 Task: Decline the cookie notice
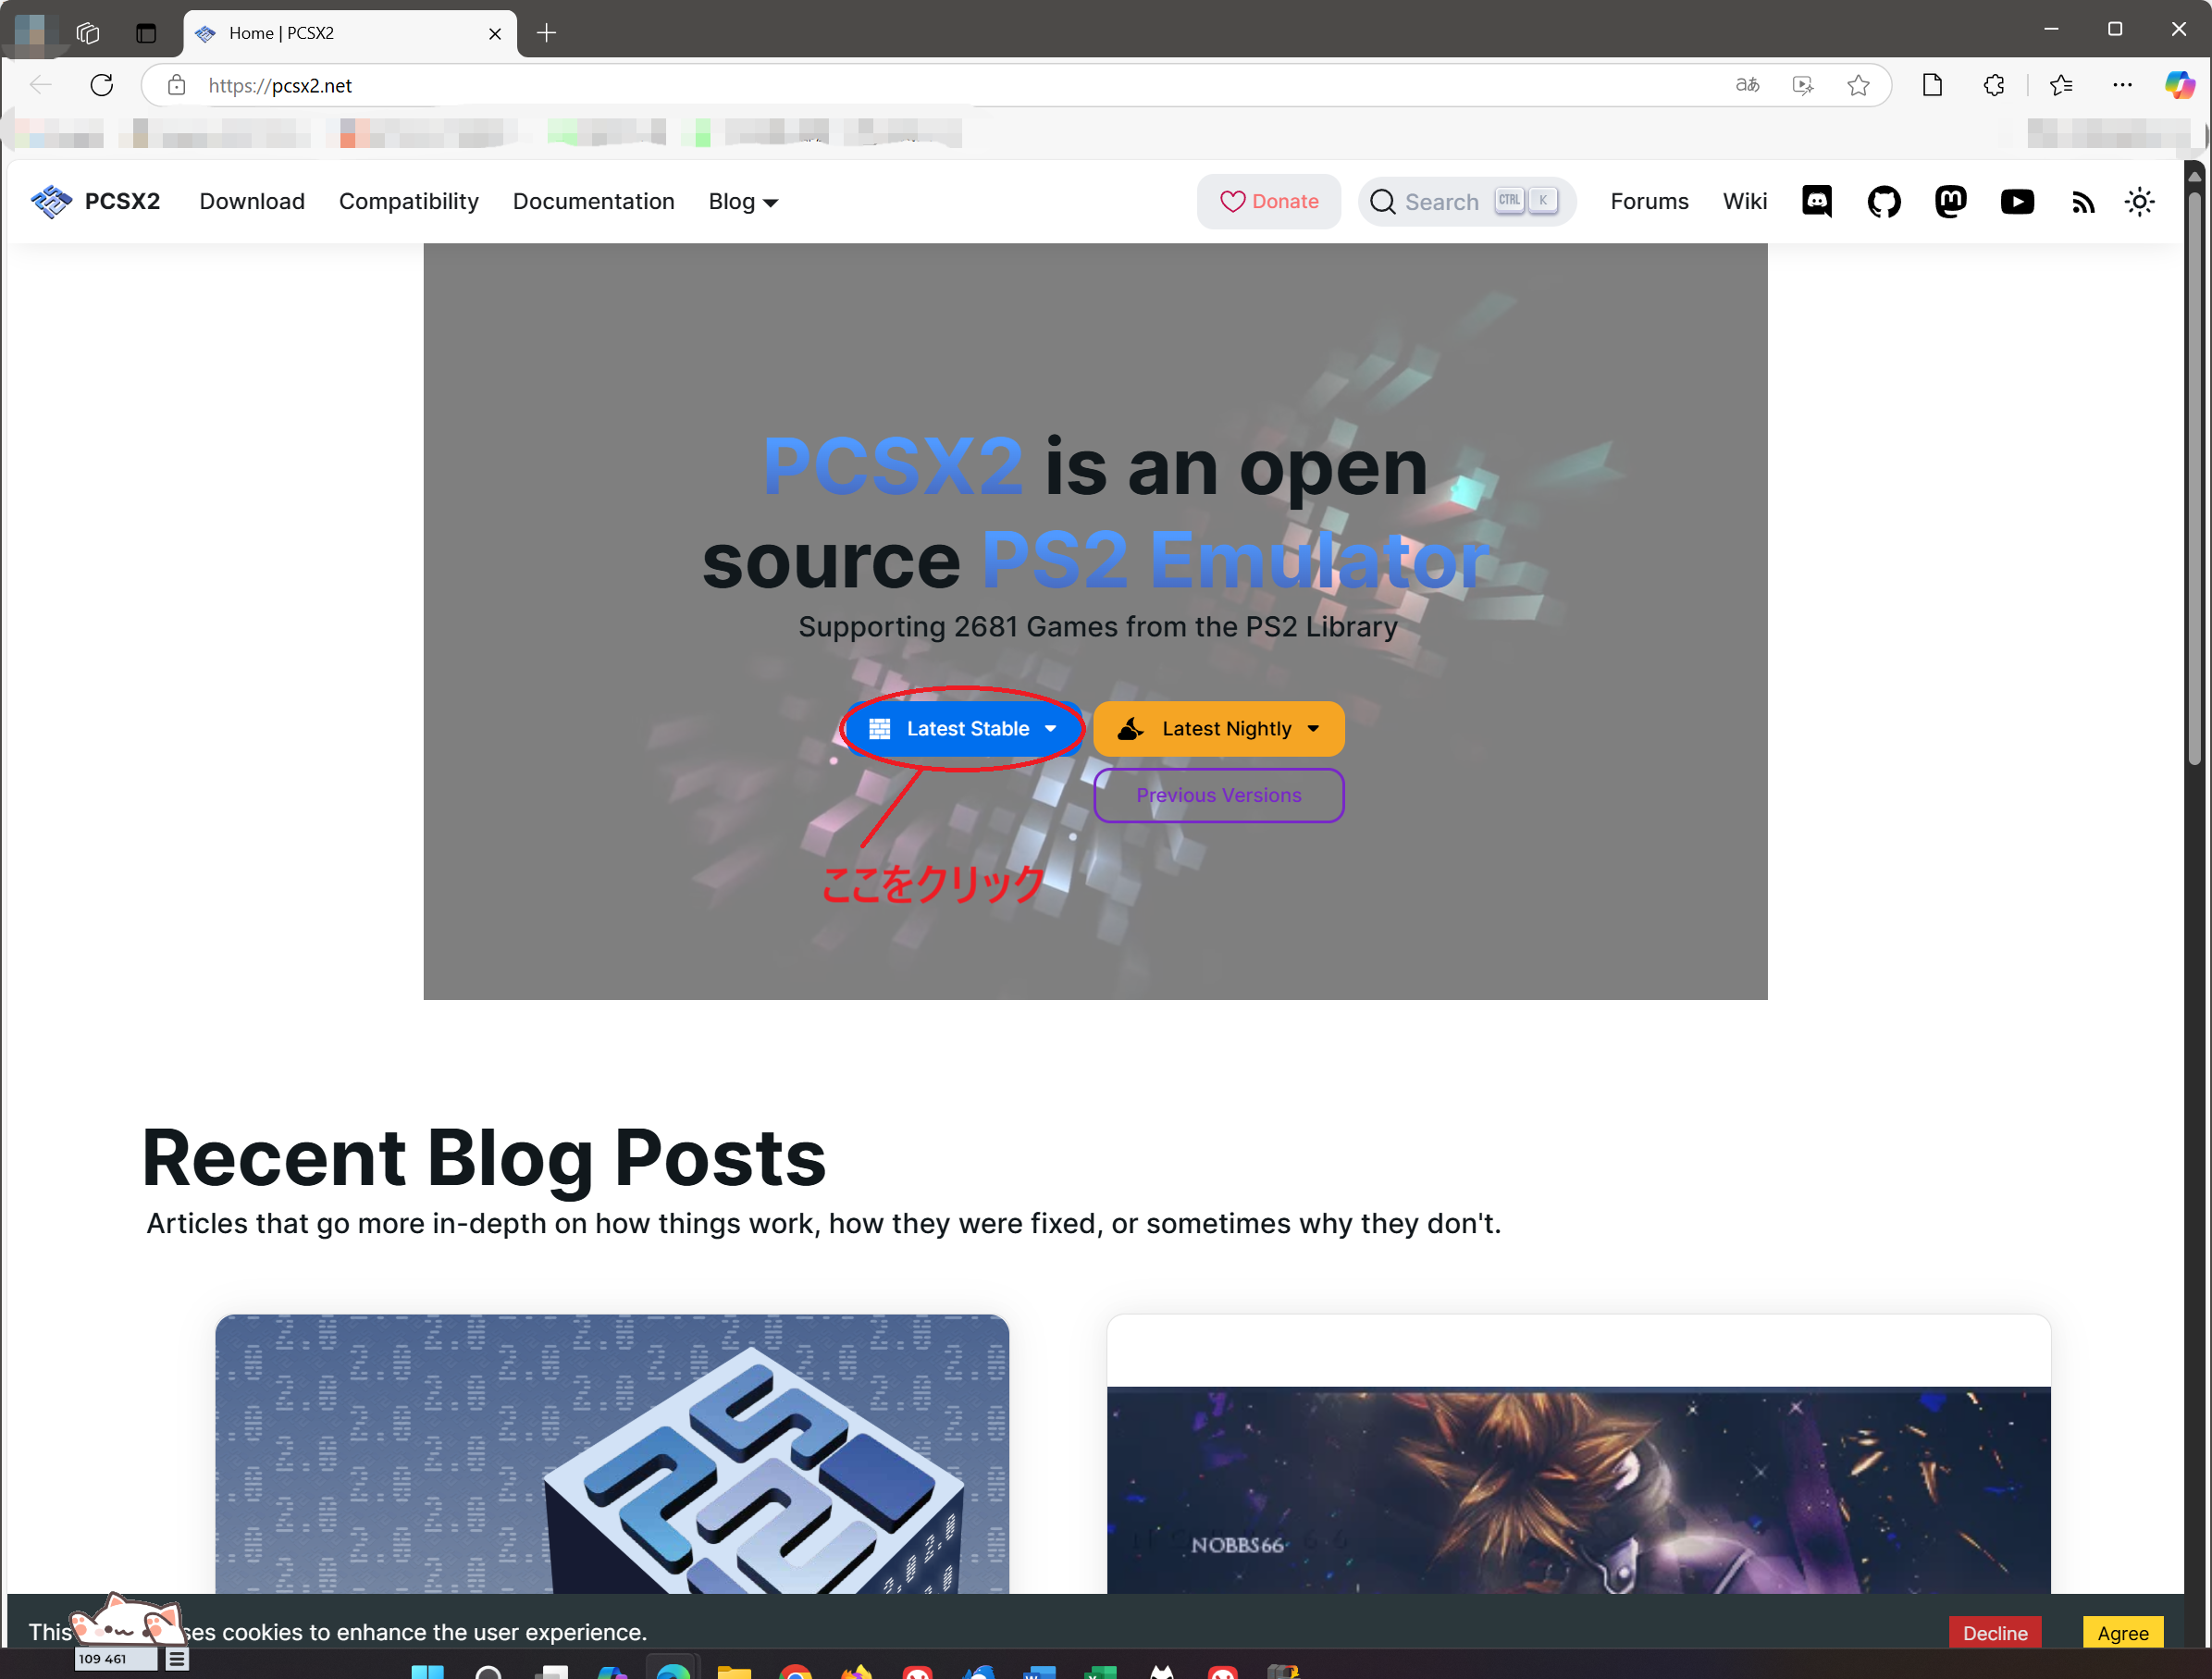click(1994, 1632)
